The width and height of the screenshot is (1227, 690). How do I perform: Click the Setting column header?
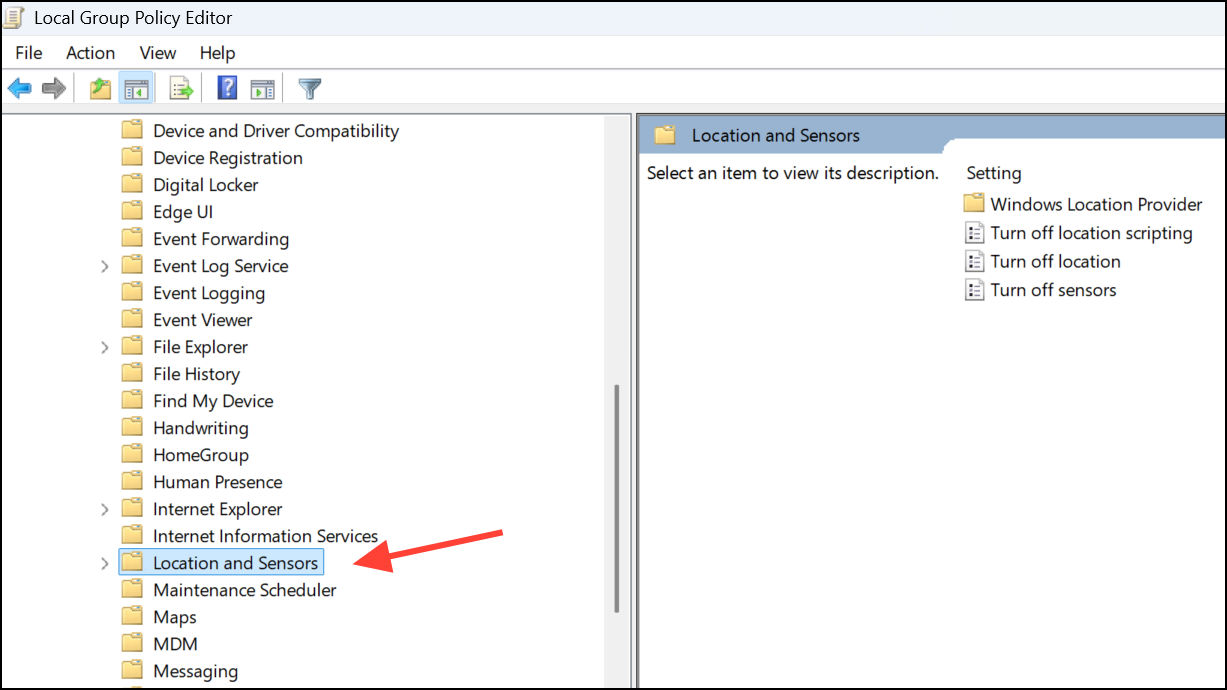tap(994, 173)
